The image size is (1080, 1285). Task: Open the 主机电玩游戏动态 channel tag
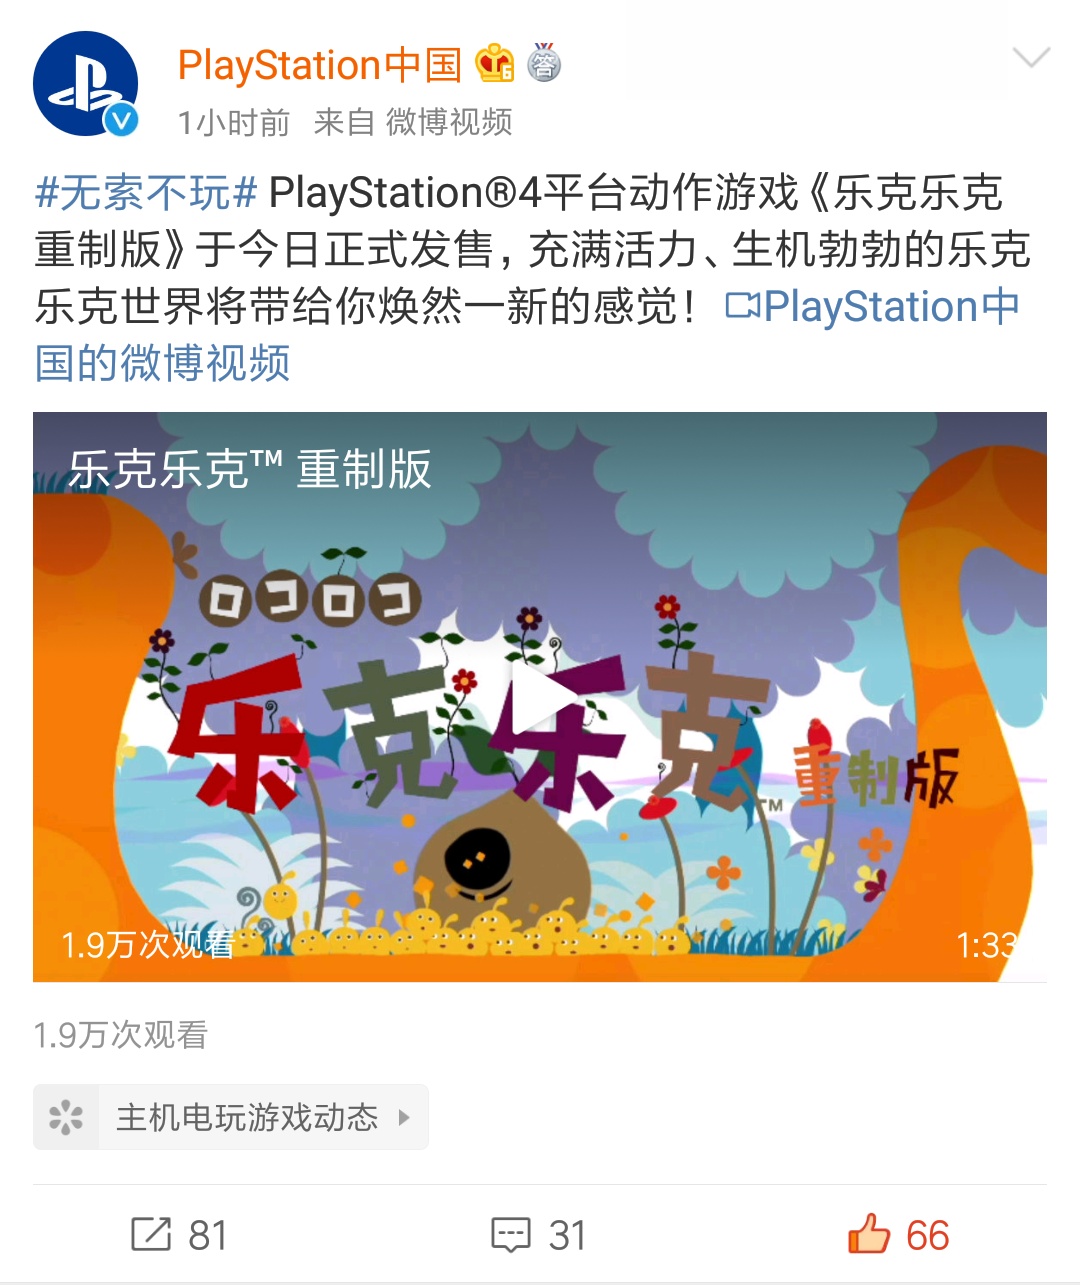[x=231, y=1117]
